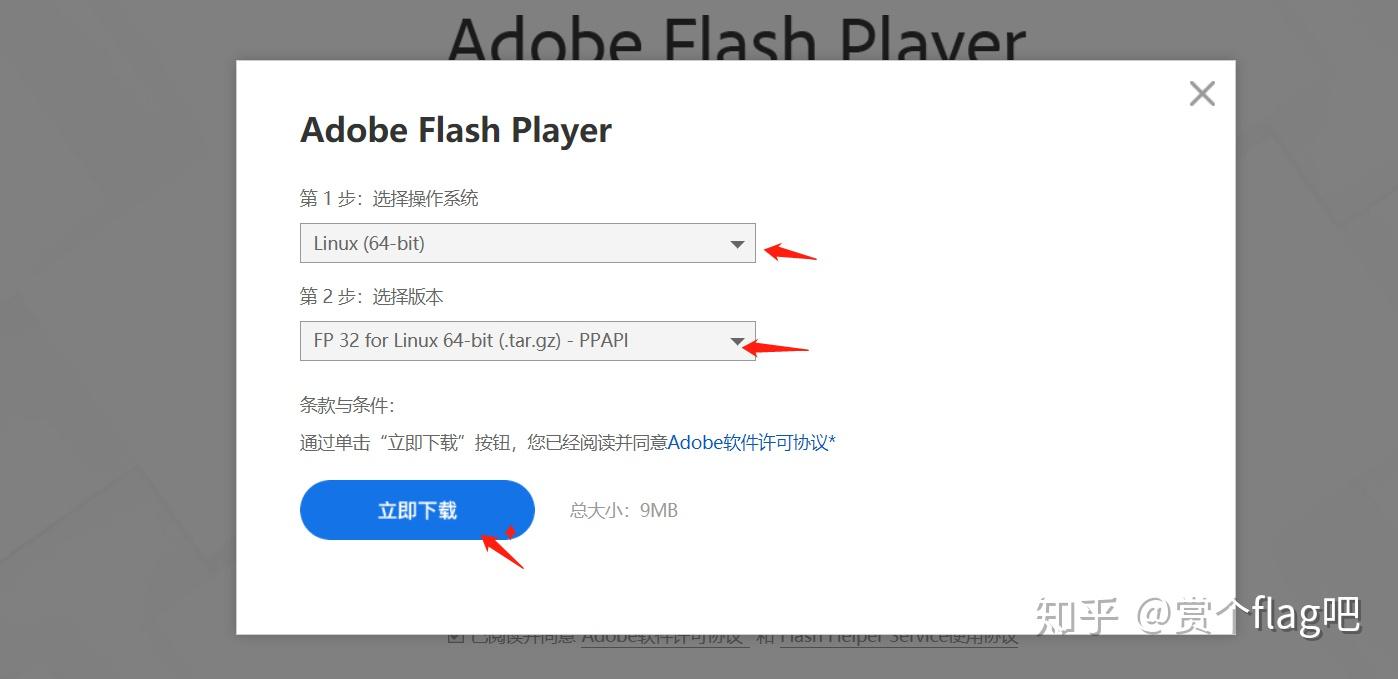
Task: Toggle the agreement checkbox below the dialog
Action: click(455, 637)
